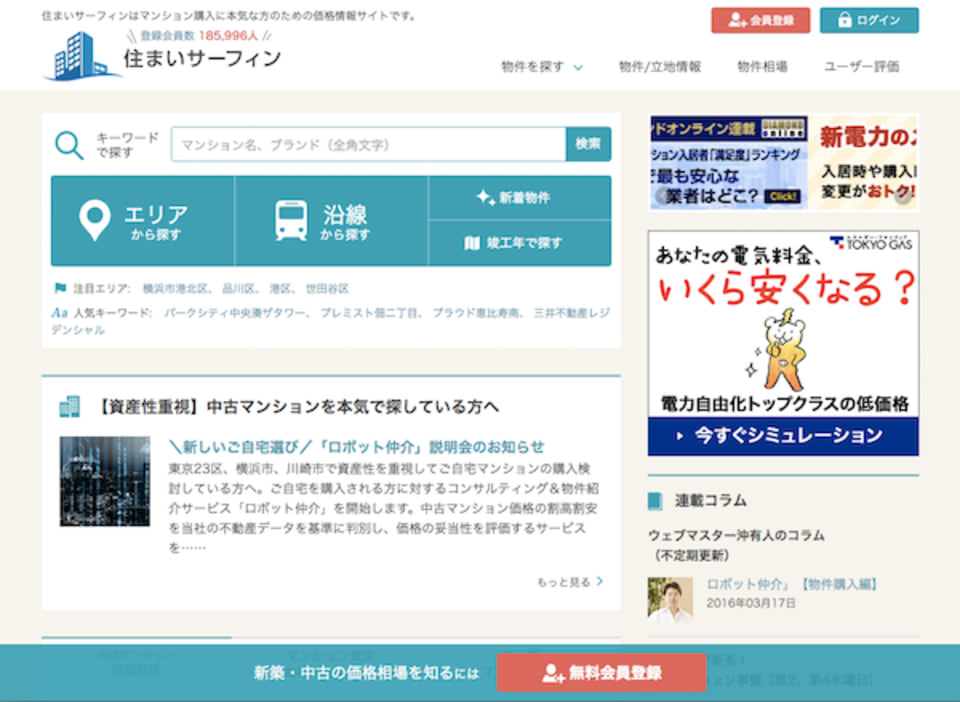Click the 横浜市港北区 area link
Viewport: 960px width, 702px height.
(x=175, y=288)
